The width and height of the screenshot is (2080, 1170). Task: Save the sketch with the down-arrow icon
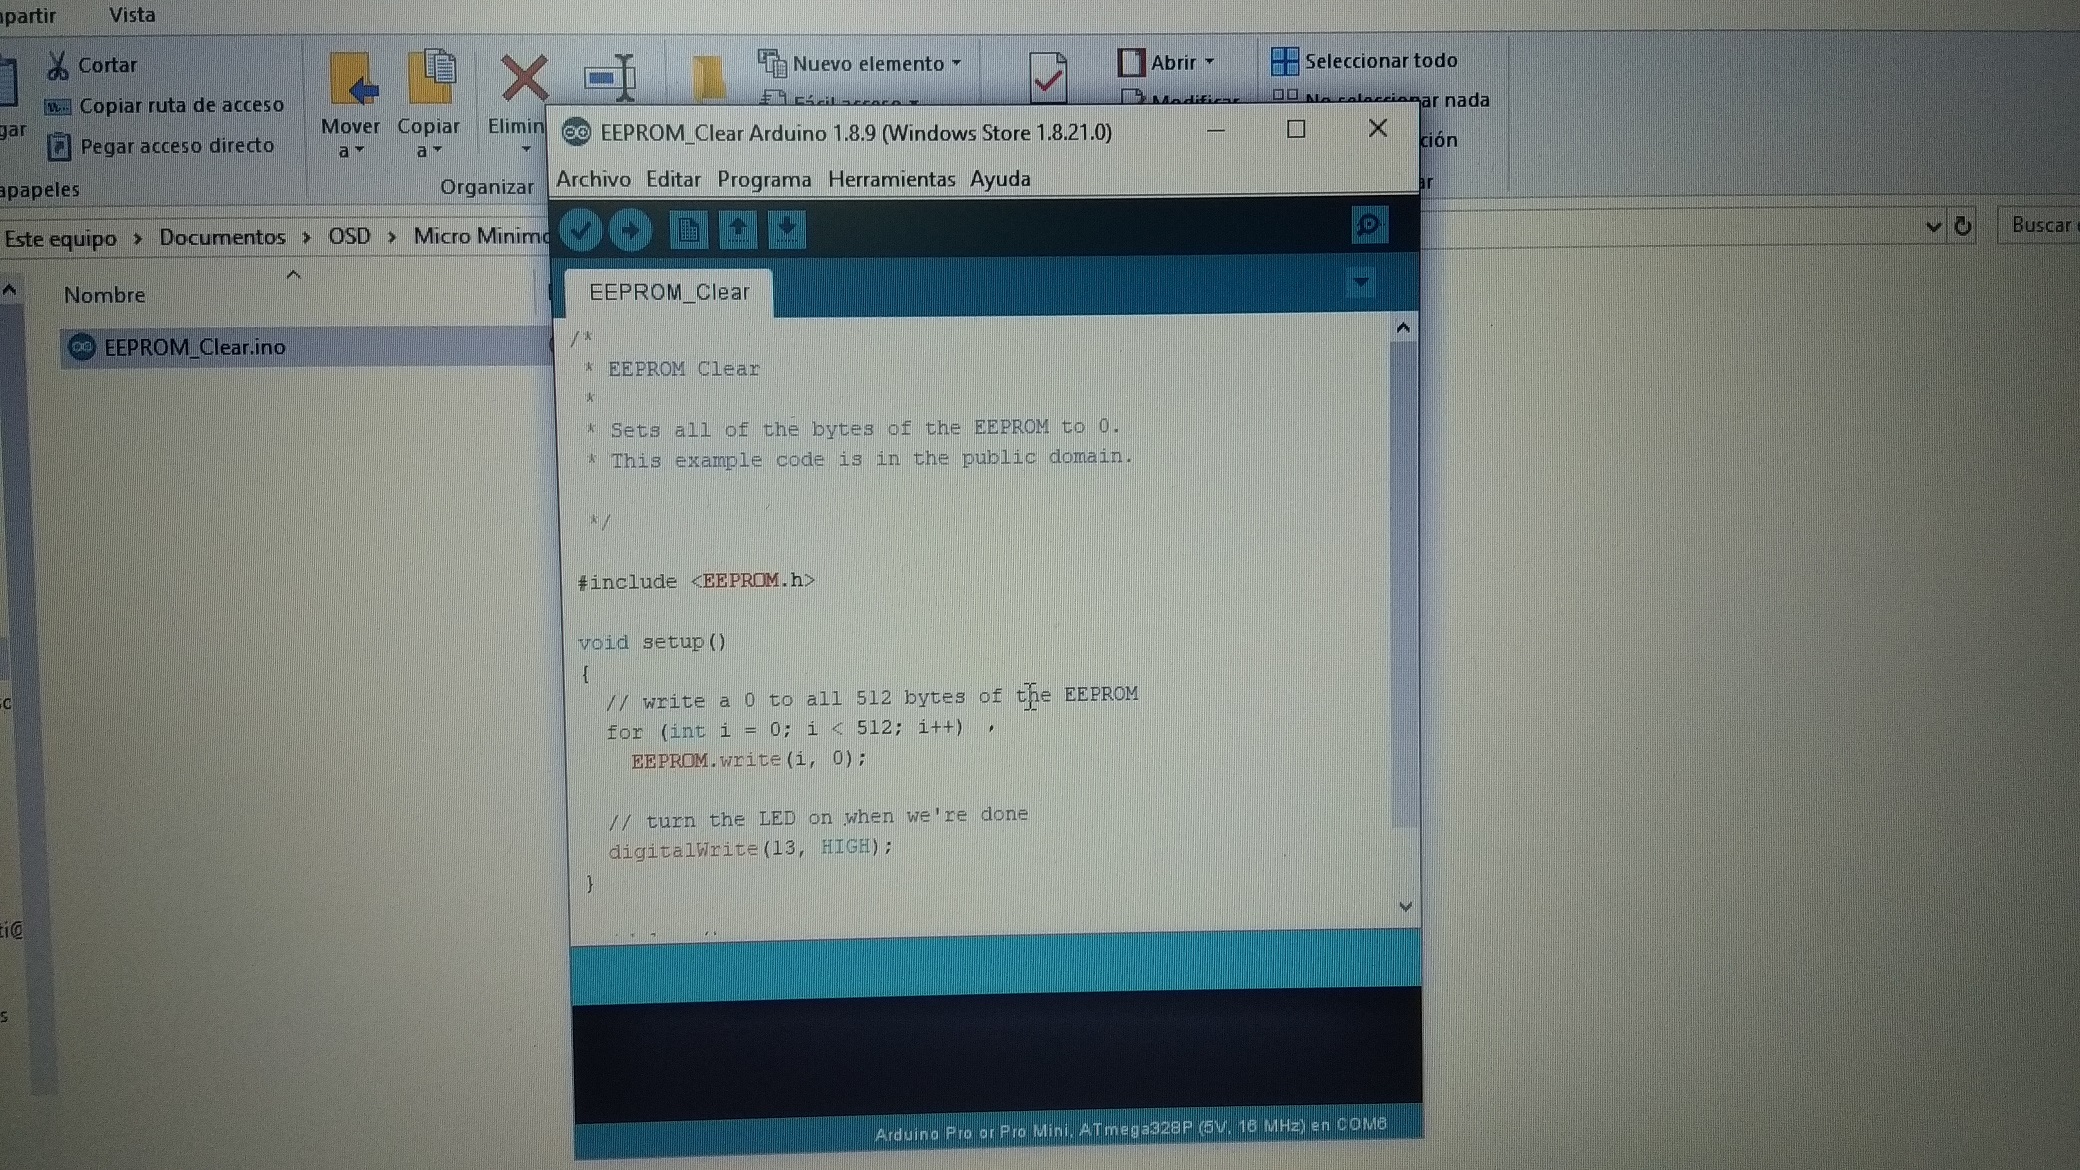coord(787,230)
